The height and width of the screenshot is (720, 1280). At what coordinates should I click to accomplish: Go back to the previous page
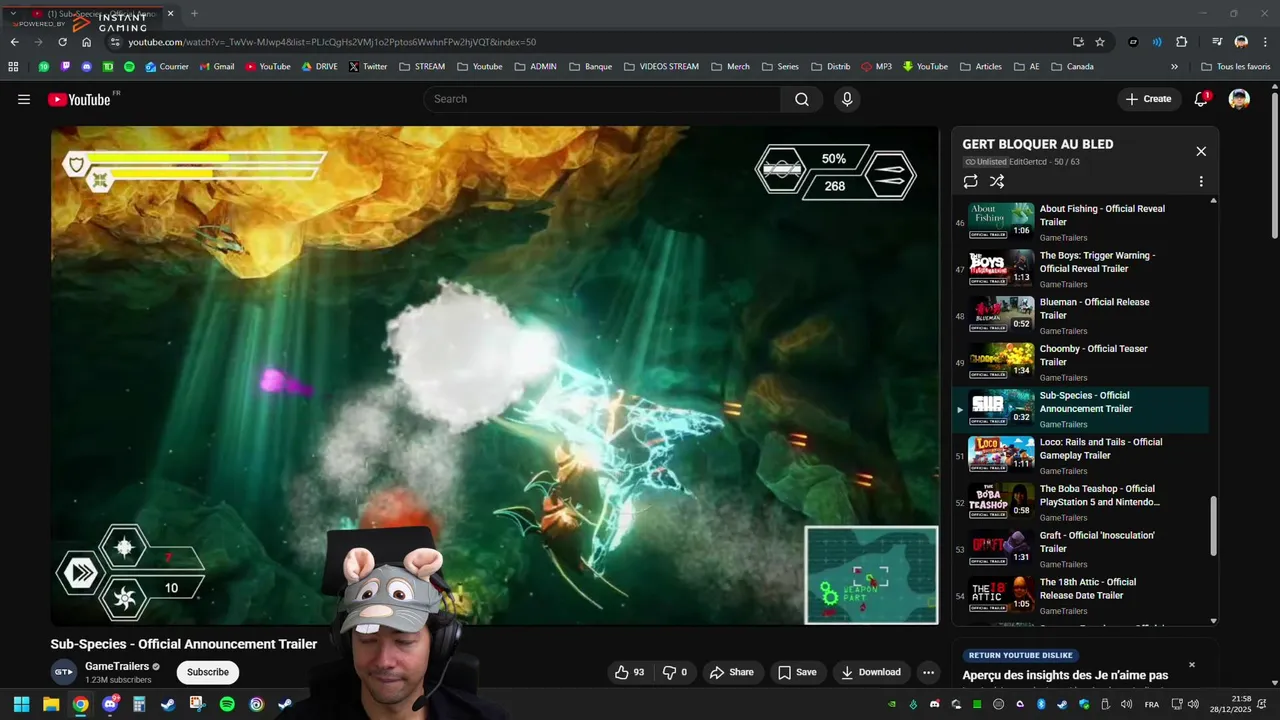[x=14, y=42]
